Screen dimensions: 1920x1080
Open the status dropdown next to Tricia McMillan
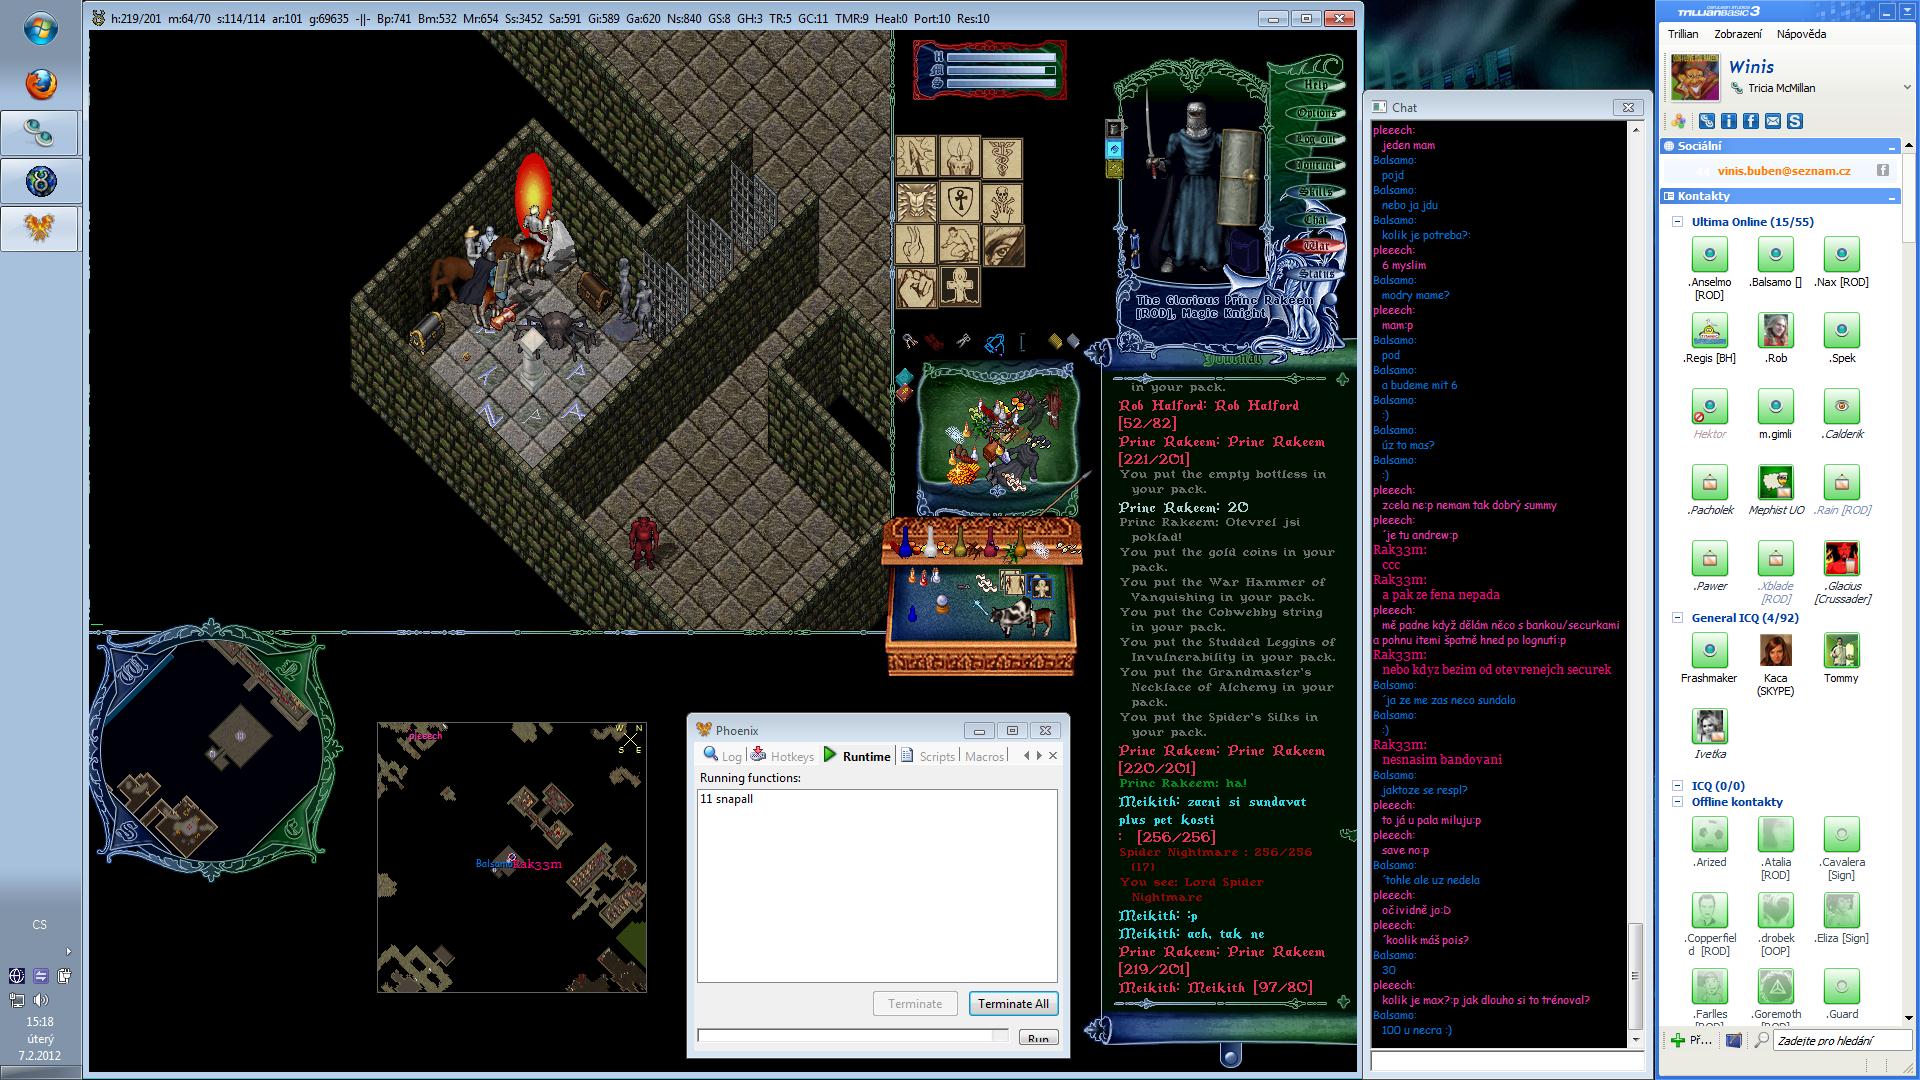point(1907,88)
